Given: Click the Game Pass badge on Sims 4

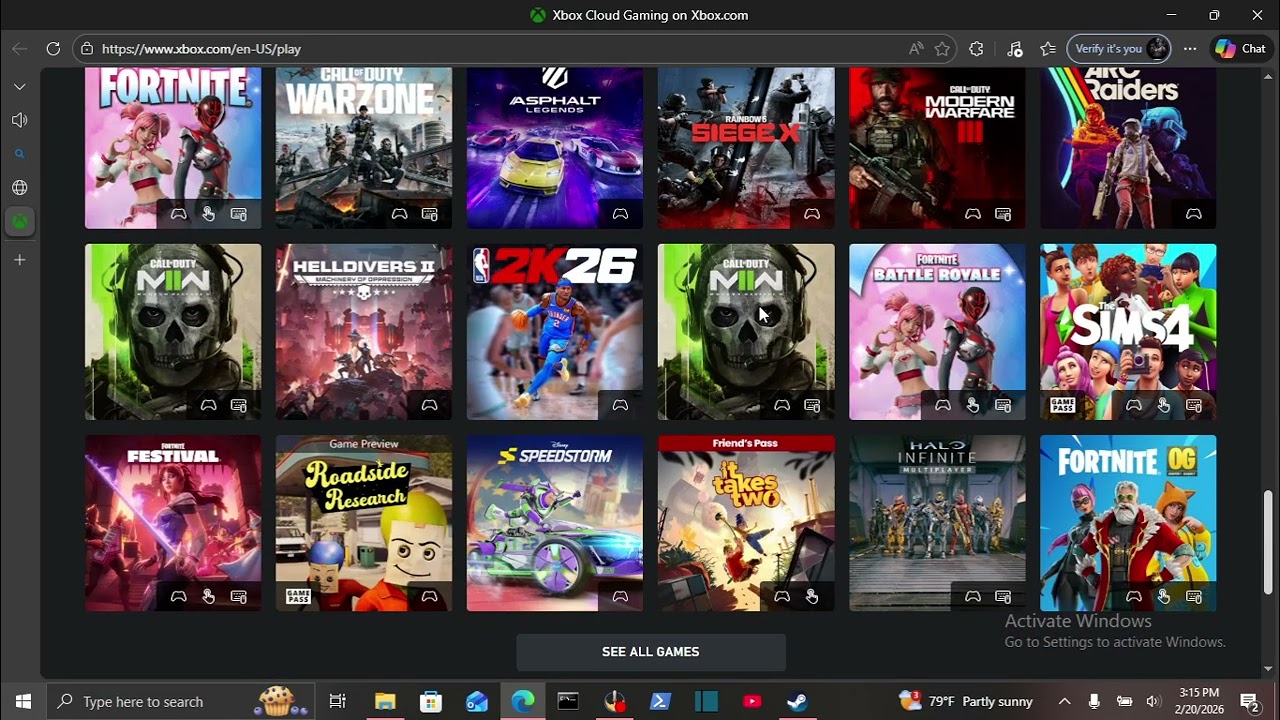Looking at the screenshot, I should tap(1061, 405).
